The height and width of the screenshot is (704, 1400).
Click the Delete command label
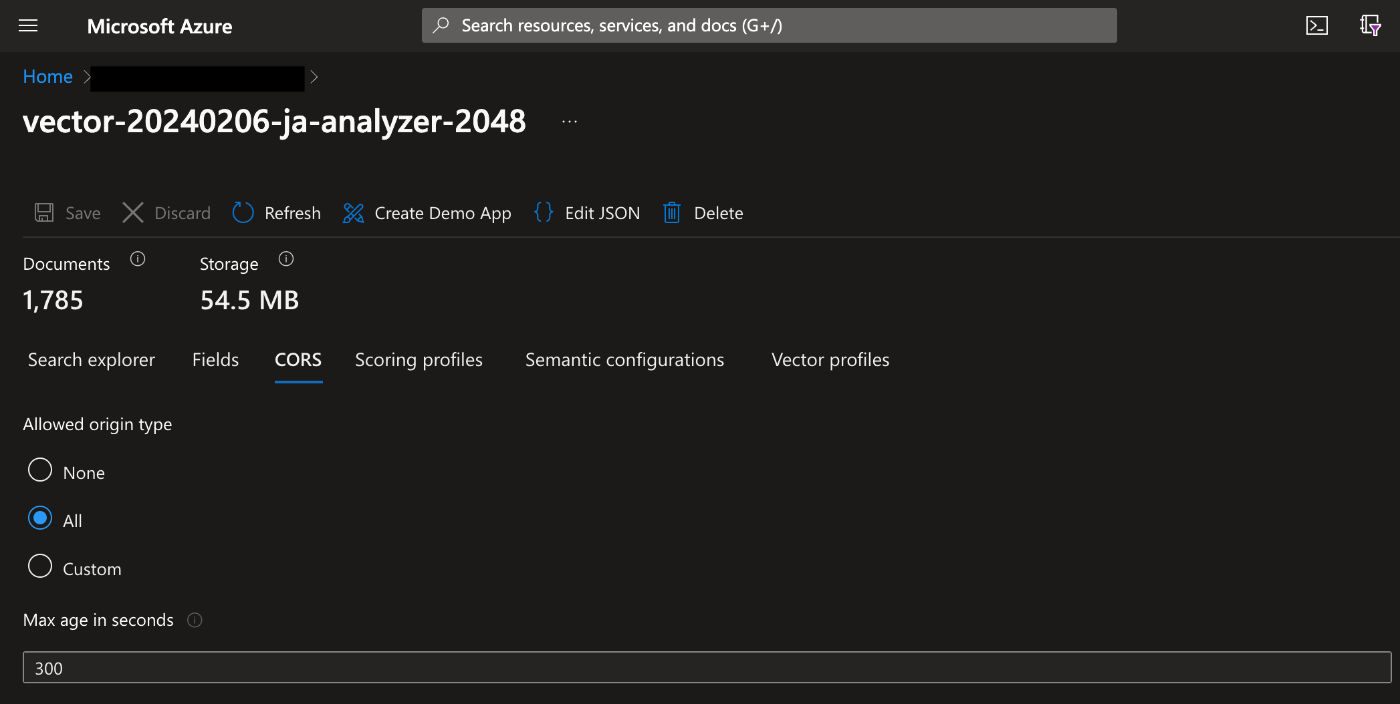[718, 213]
